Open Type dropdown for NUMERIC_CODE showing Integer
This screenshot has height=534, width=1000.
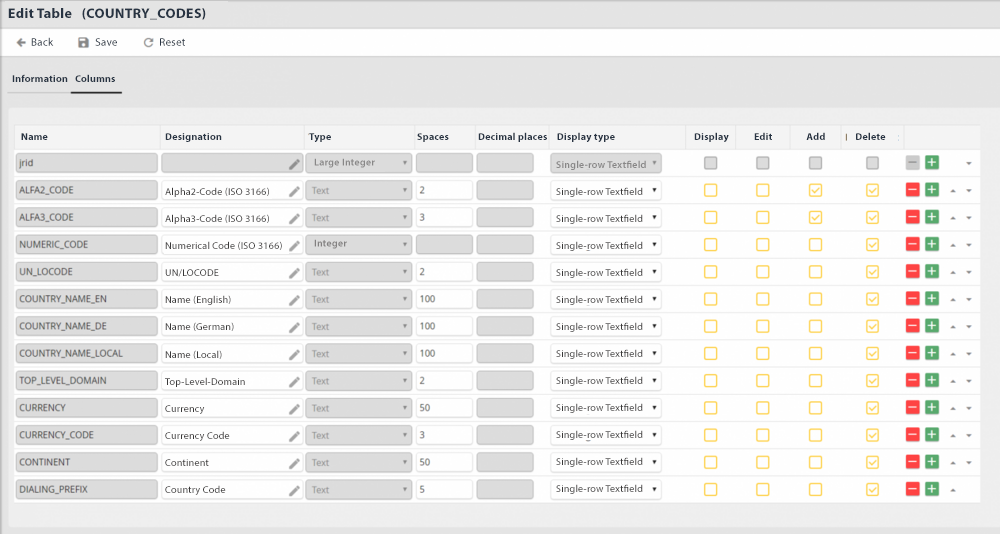[358, 244]
